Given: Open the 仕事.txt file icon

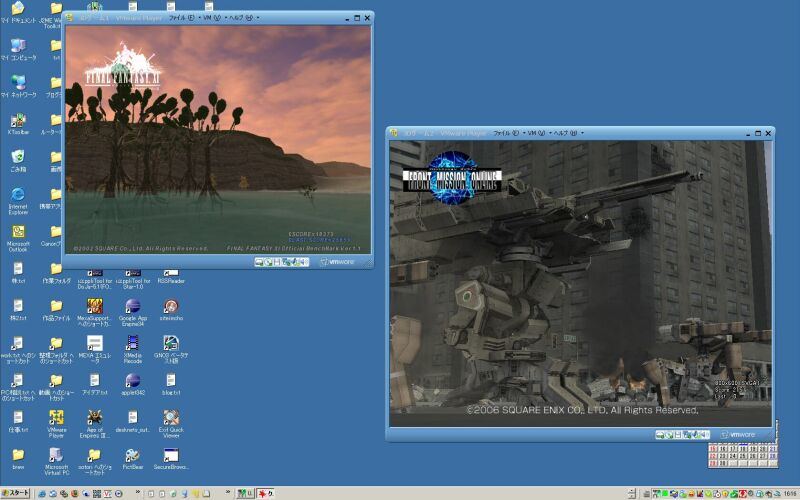Looking at the screenshot, I should pos(18,422).
